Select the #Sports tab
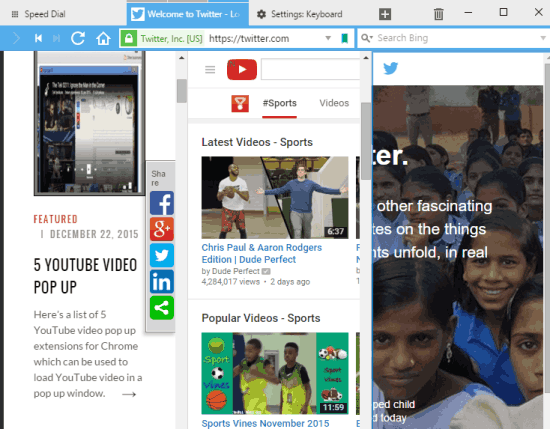 pos(280,103)
